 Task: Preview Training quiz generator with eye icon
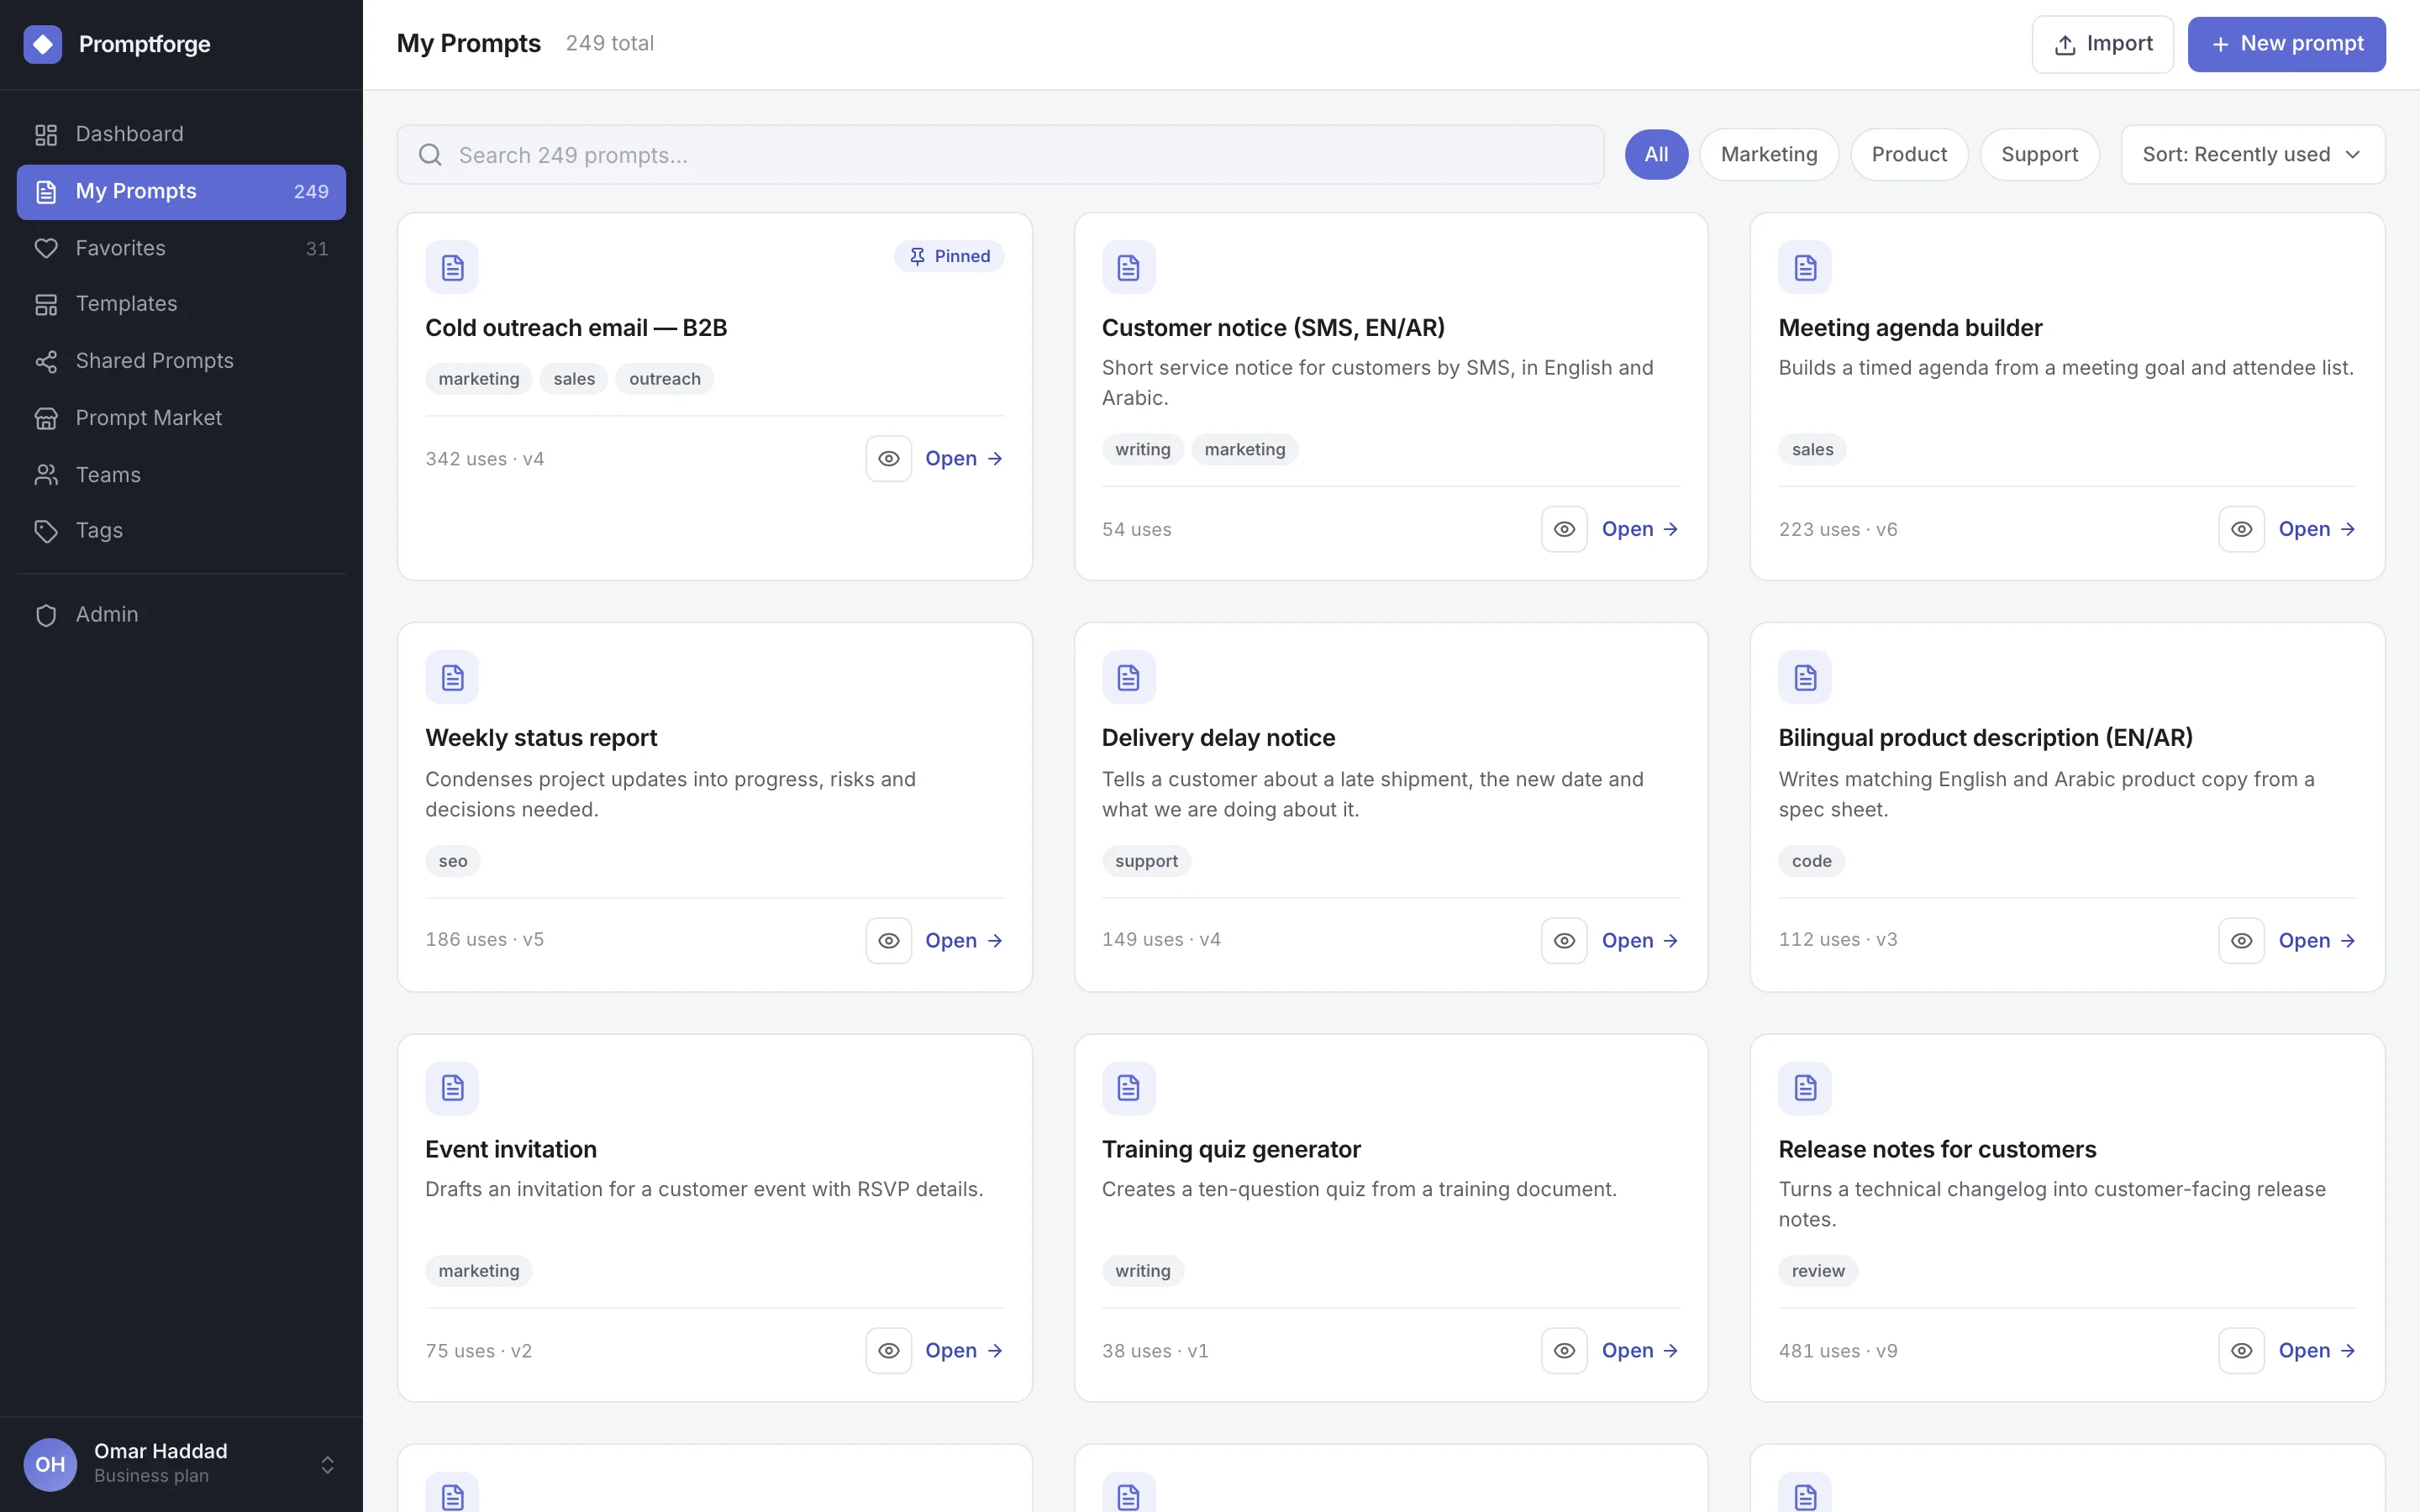pos(1564,1351)
